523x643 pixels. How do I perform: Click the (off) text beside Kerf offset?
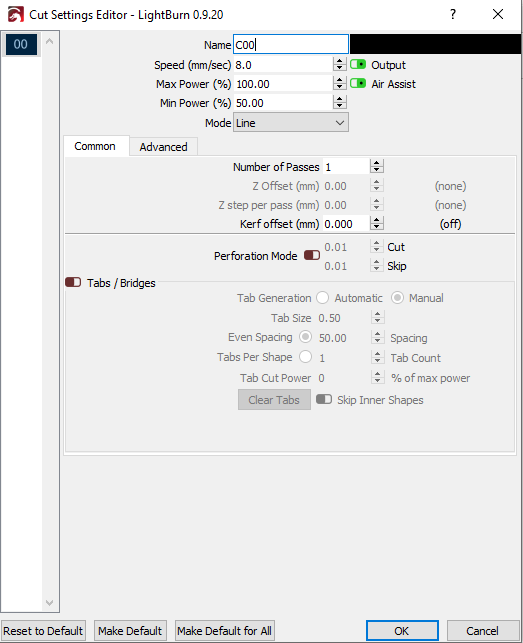point(450,224)
